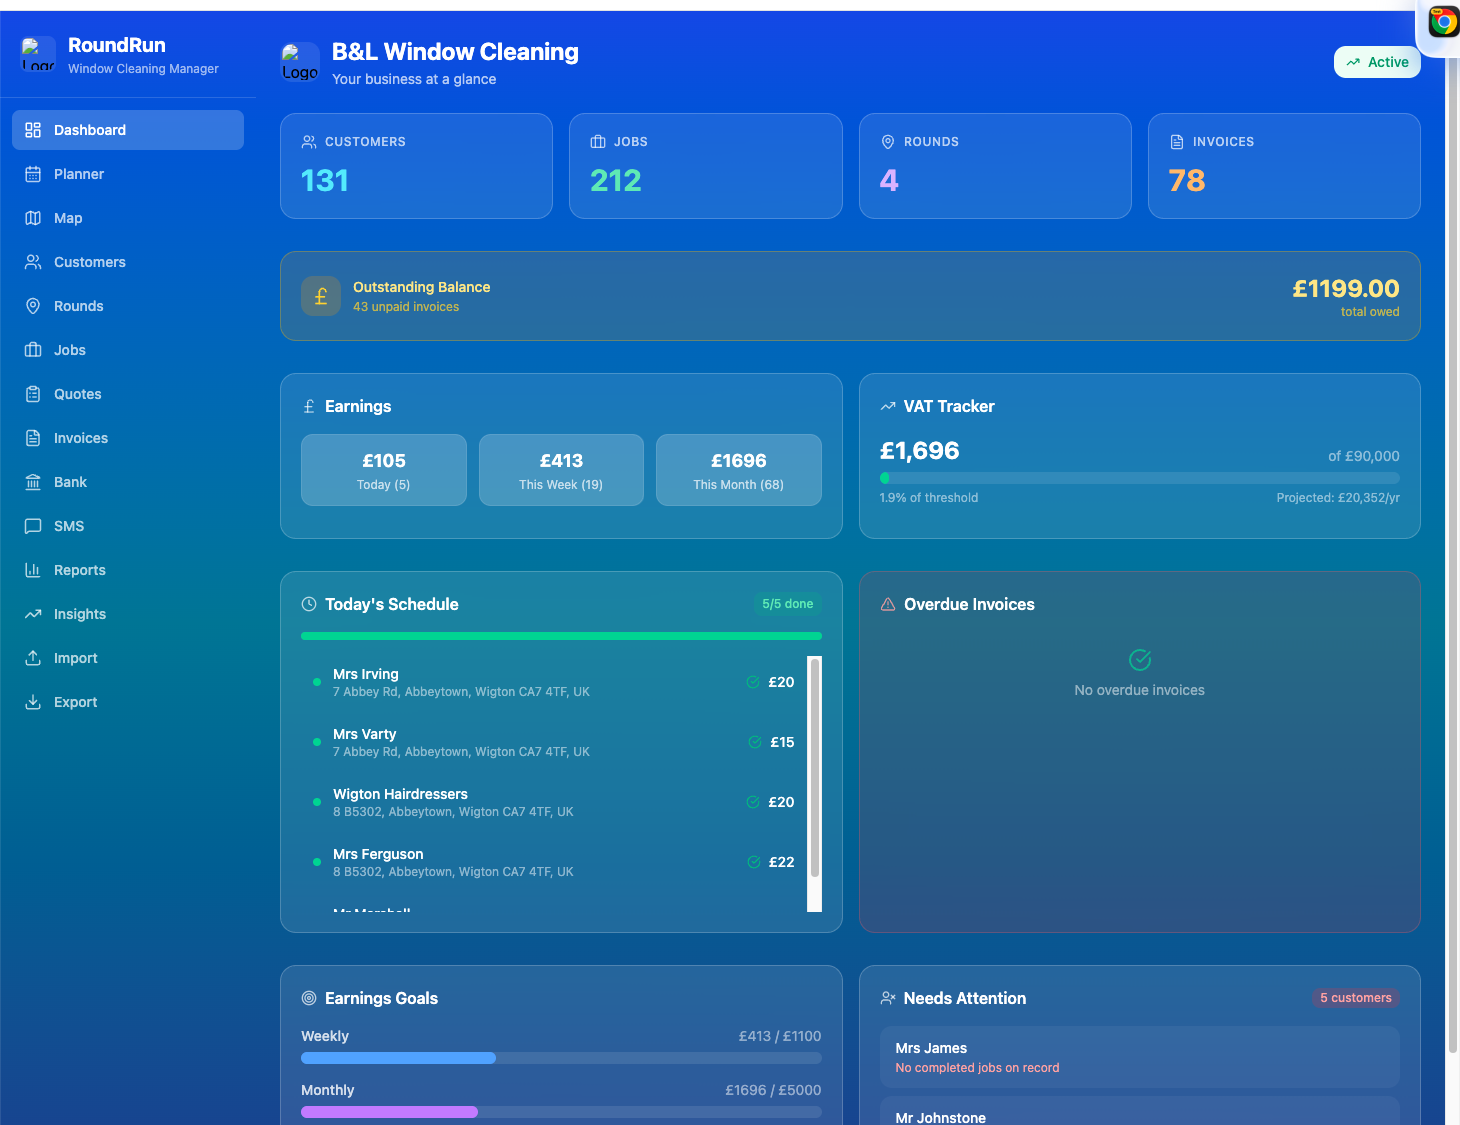The height and width of the screenshot is (1125, 1460).
Task: Click the VAT threshold progress bar
Action: [x=1140, y=478]
